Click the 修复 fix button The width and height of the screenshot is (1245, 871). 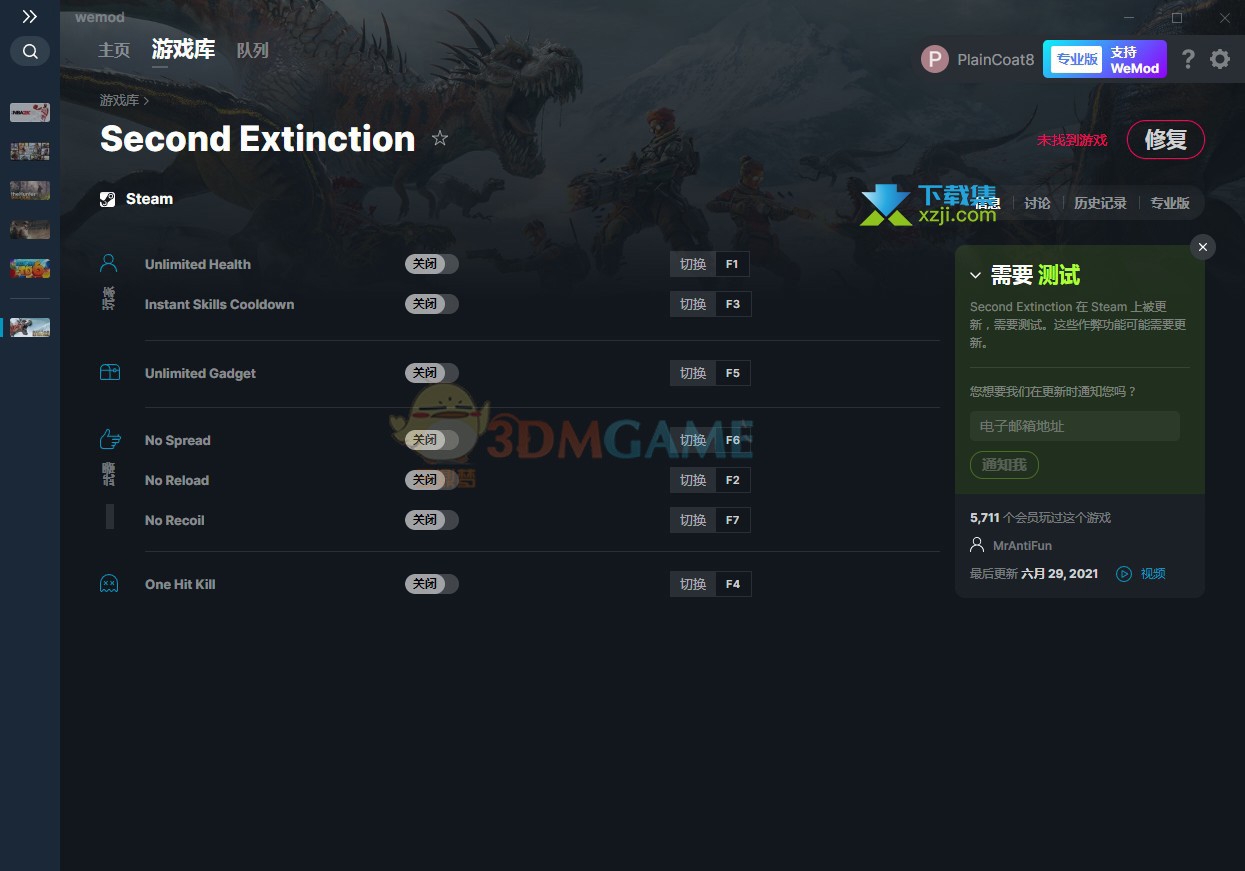[1165, 139]
